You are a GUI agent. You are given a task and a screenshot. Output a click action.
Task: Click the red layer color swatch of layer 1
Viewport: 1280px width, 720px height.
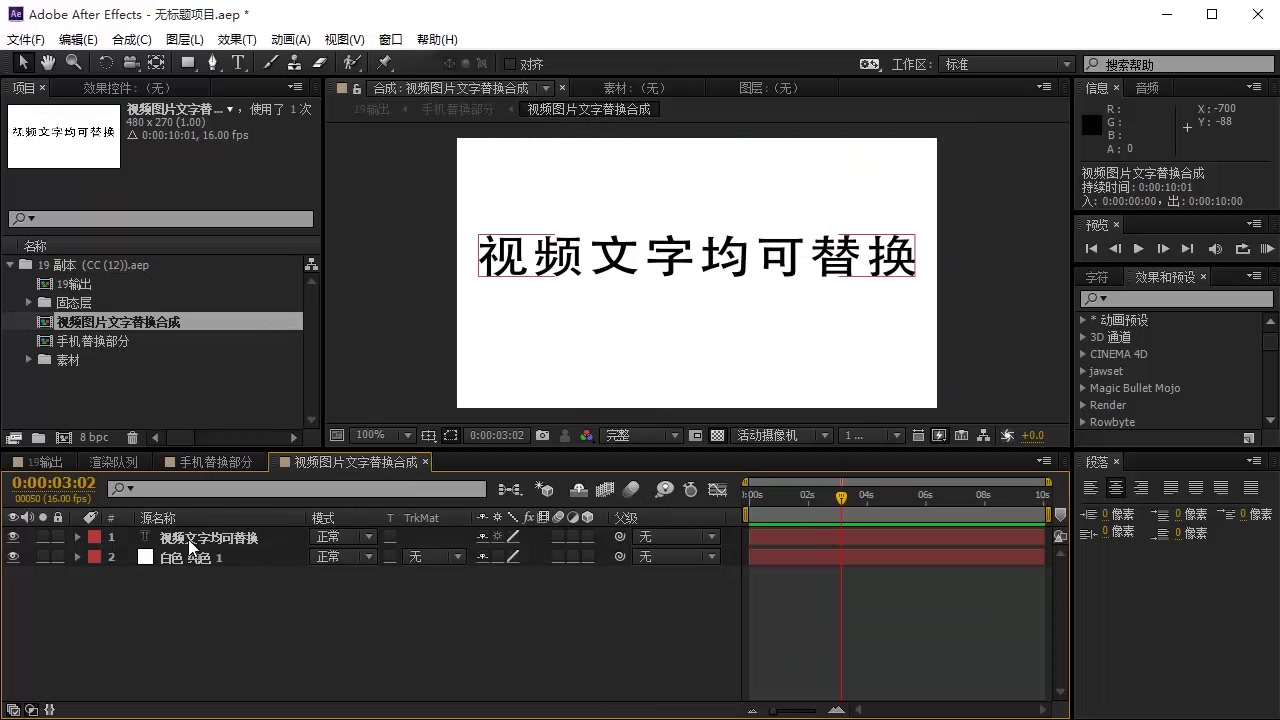(95, 537)
